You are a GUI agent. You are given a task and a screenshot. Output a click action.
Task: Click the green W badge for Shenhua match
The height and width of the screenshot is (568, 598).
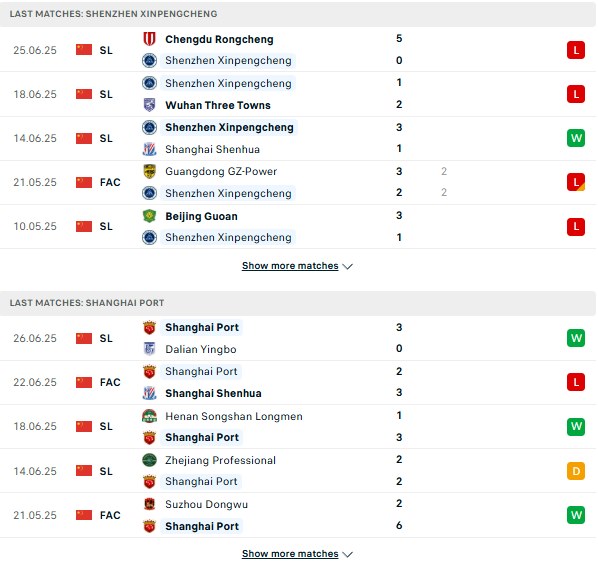[x=576, y=138]
